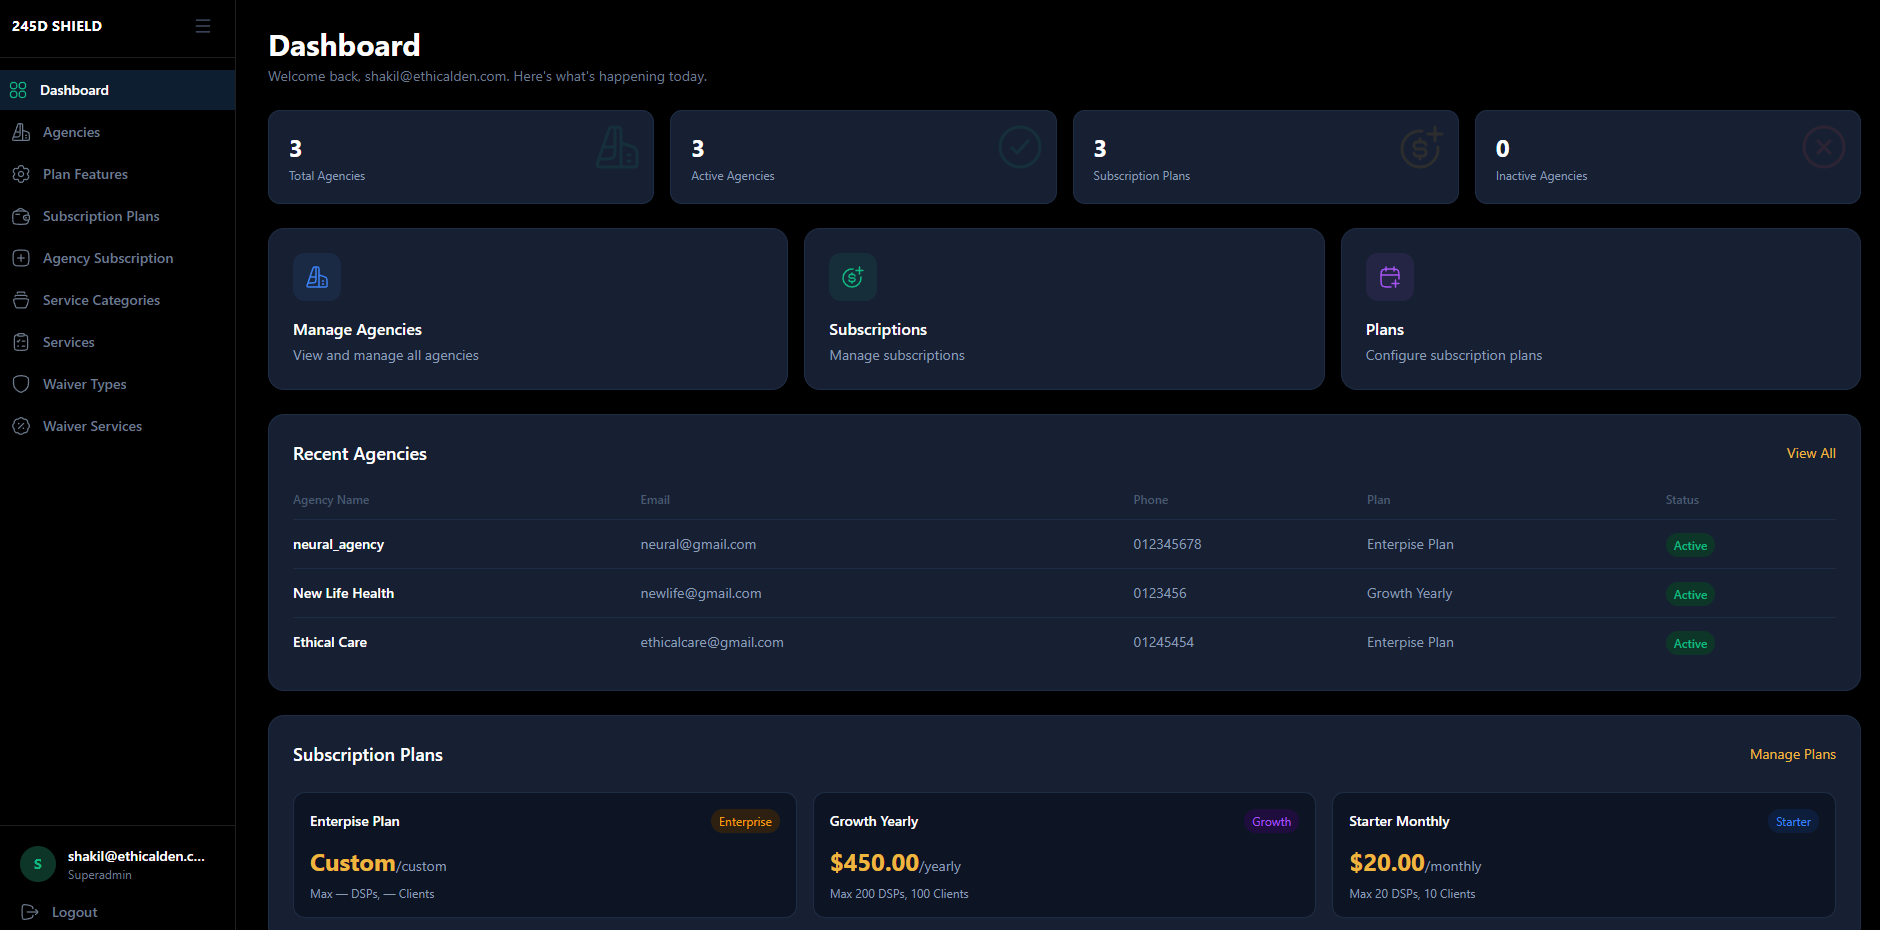The width and height of the screenshot is (1880, 930).
Task: Click blue building icon in Manage Agencies card
Action: pos(317,277)
